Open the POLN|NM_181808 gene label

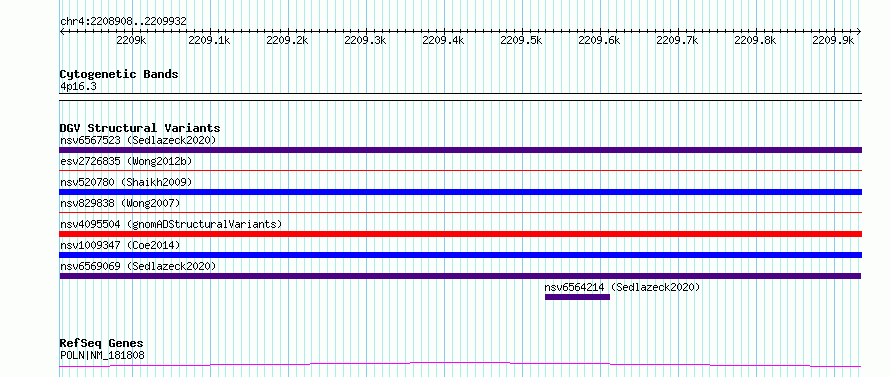click(x=102, y=355)
